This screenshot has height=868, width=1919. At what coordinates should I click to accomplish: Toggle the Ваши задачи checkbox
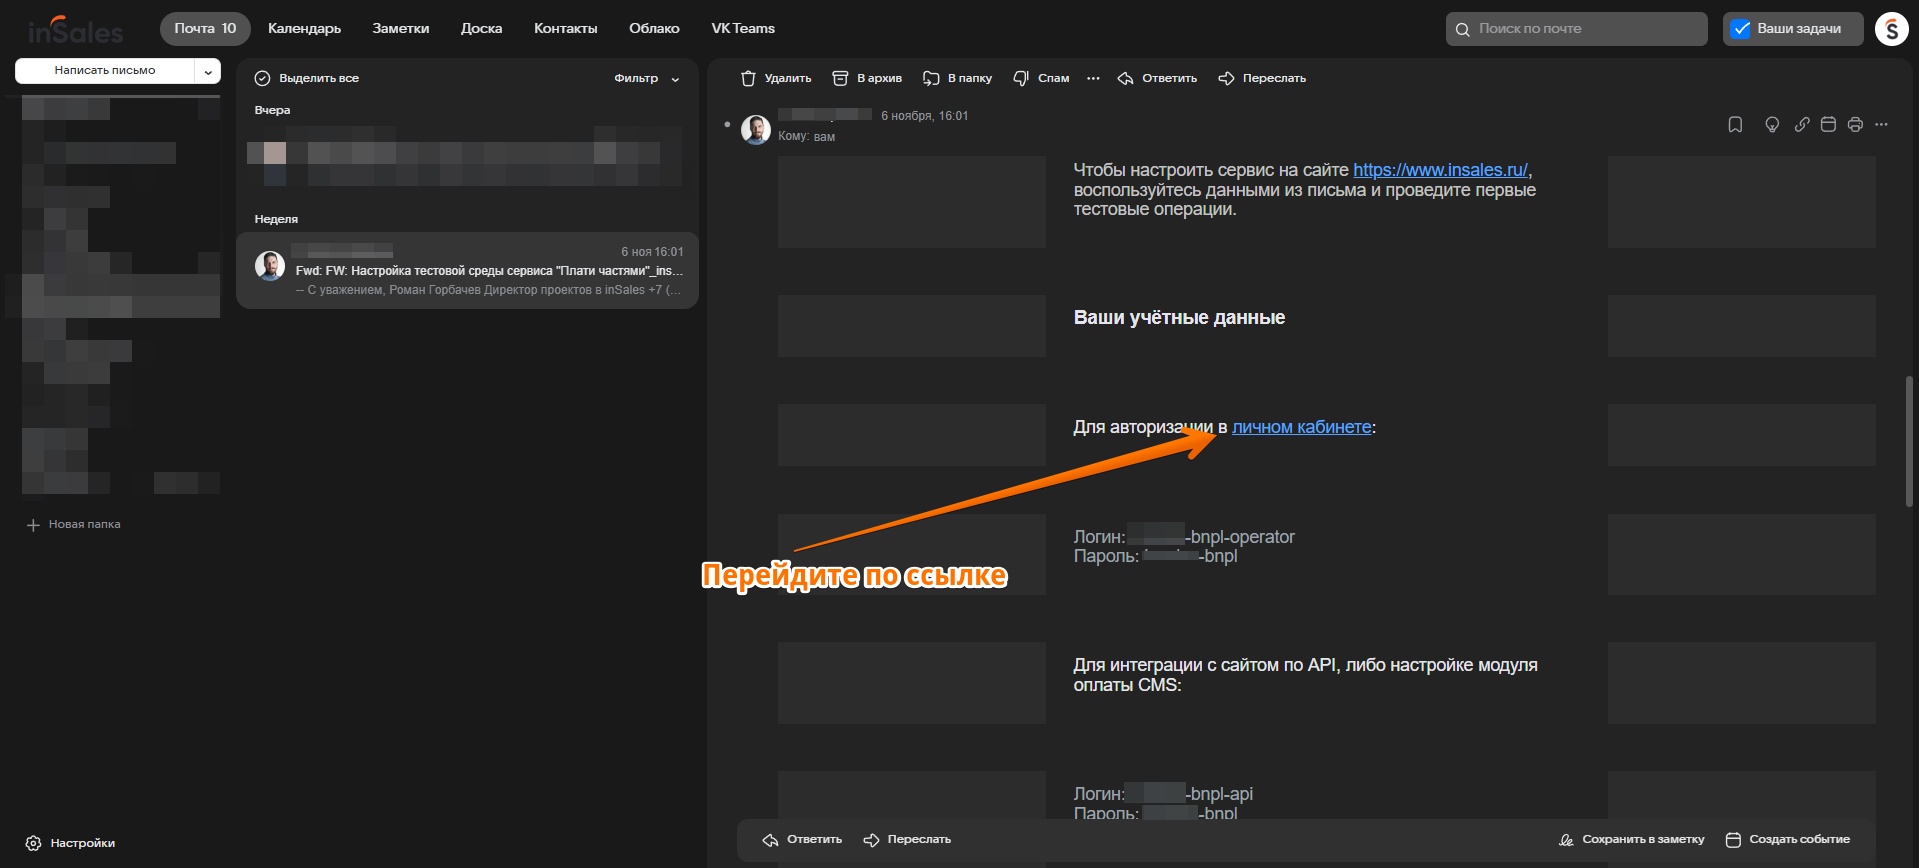[1741, 29]
